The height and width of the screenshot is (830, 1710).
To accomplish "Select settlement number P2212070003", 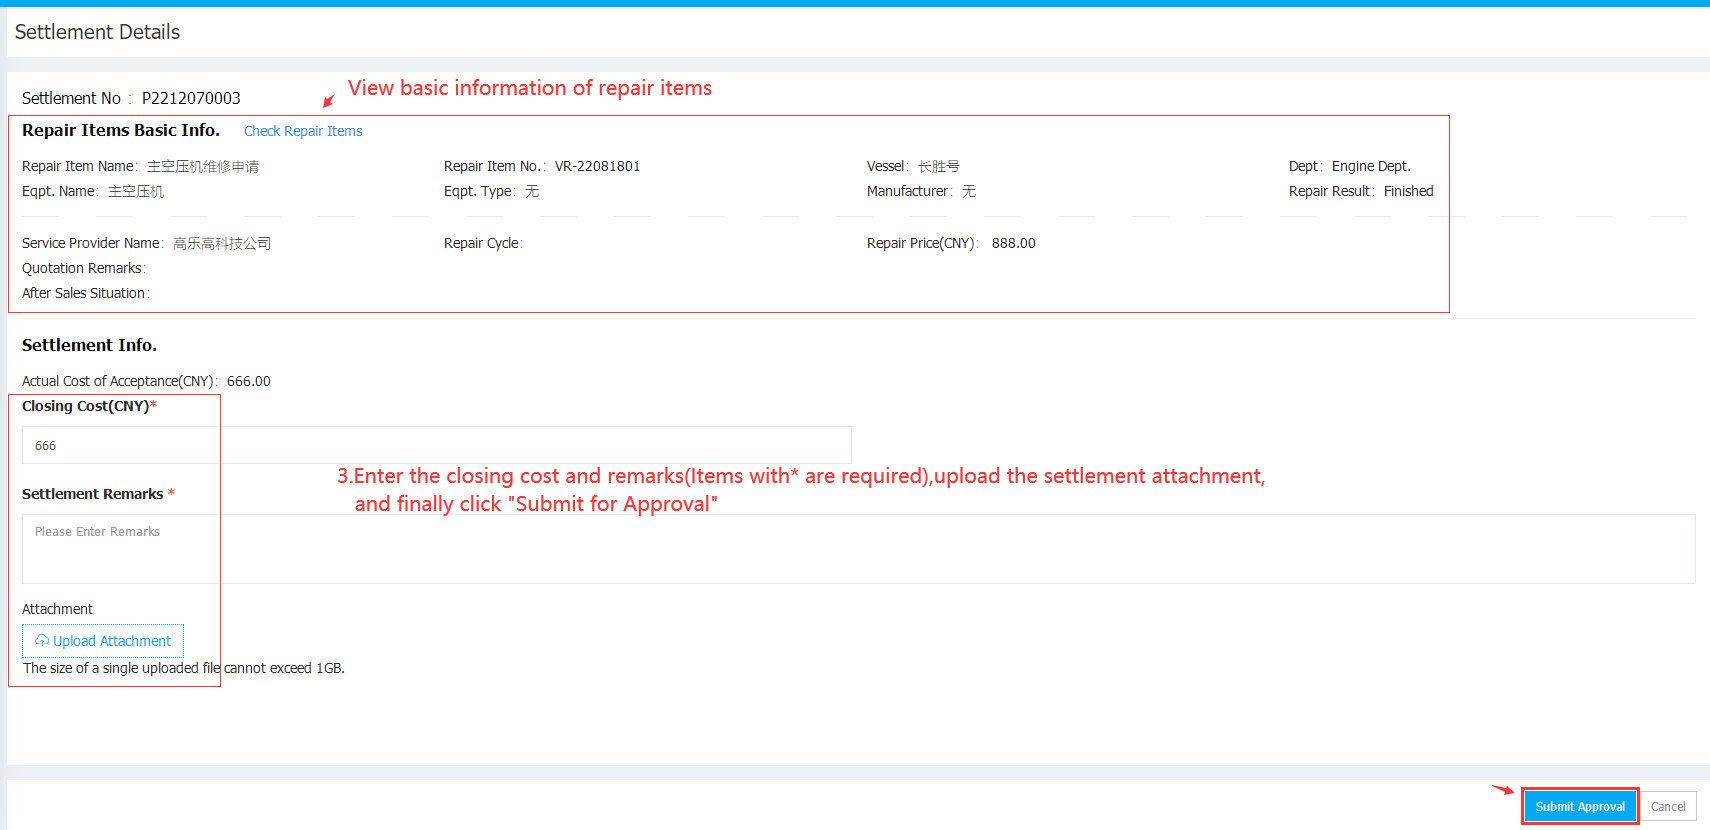I will 191,98.
